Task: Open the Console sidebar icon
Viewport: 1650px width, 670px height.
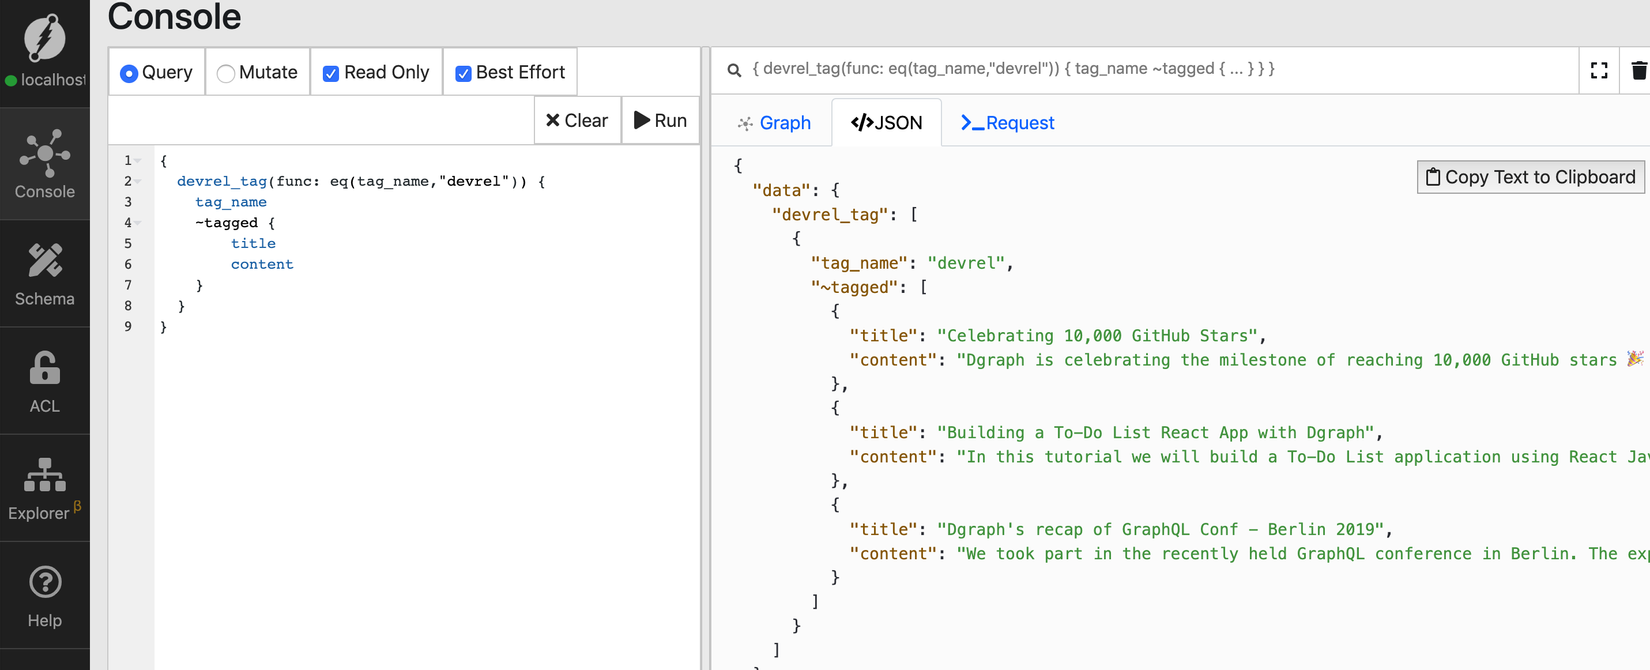Action: pyautogui.click(x=45, y=154)
